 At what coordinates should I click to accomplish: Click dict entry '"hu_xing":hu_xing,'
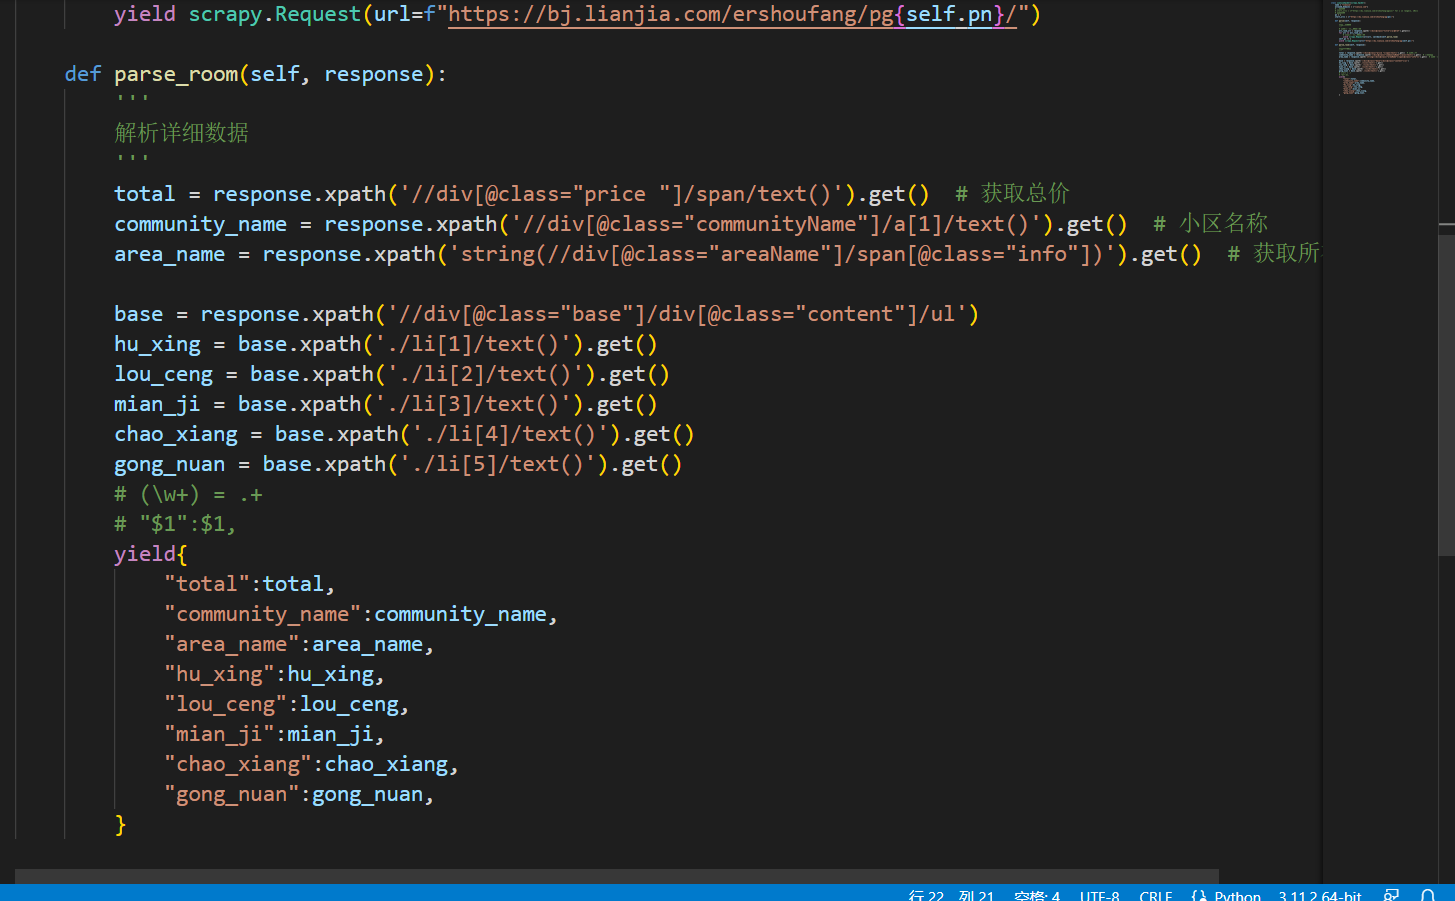point(274,674)
